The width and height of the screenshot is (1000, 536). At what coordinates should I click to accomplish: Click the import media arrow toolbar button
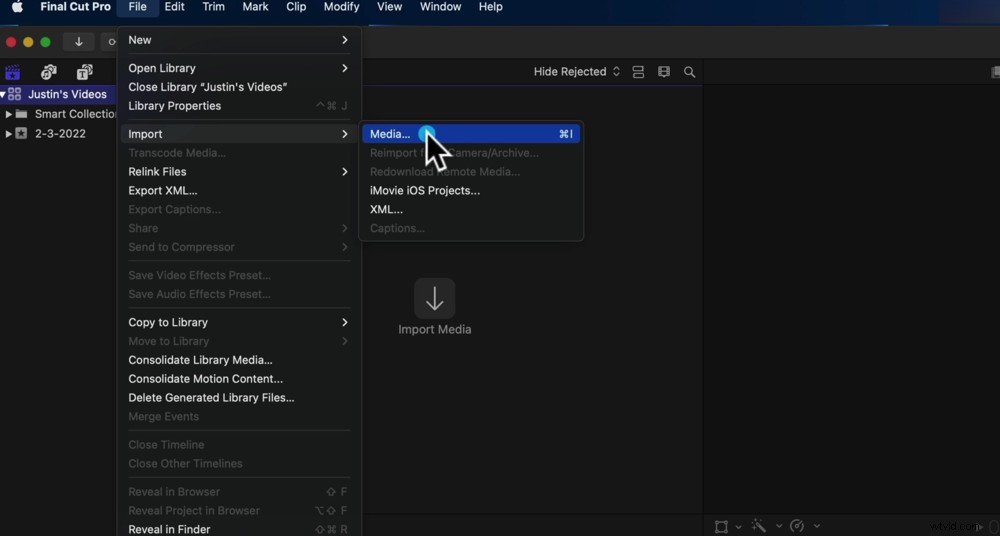[78, 42]
